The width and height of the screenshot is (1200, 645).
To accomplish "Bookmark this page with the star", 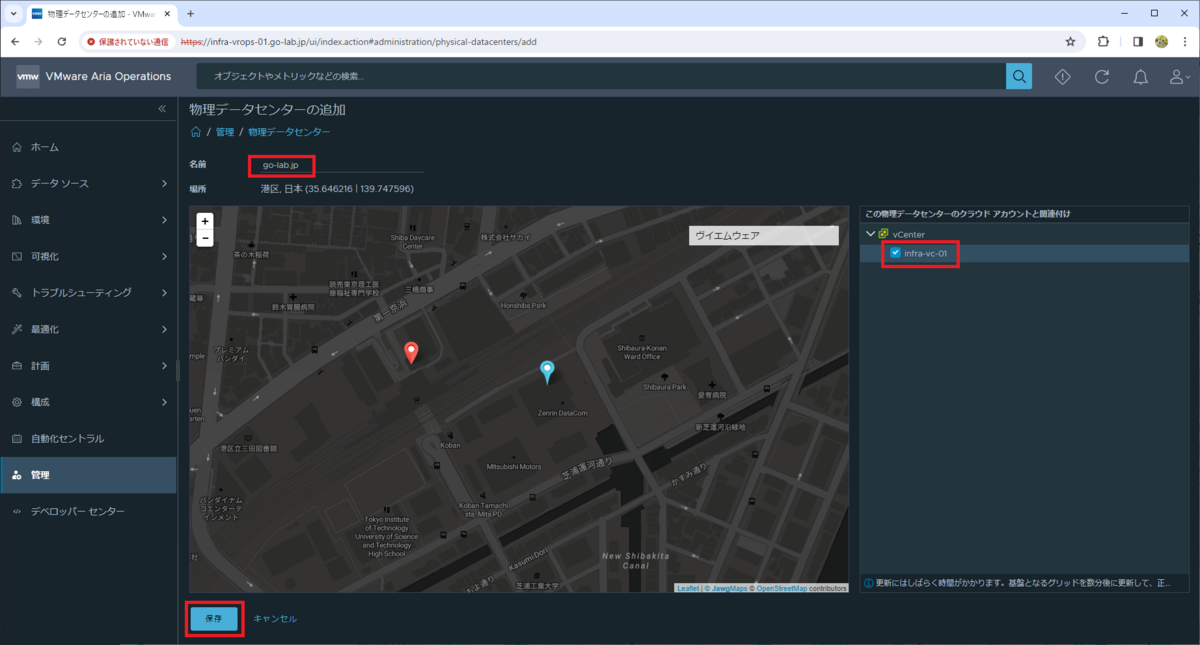I will coord(1070,42).
